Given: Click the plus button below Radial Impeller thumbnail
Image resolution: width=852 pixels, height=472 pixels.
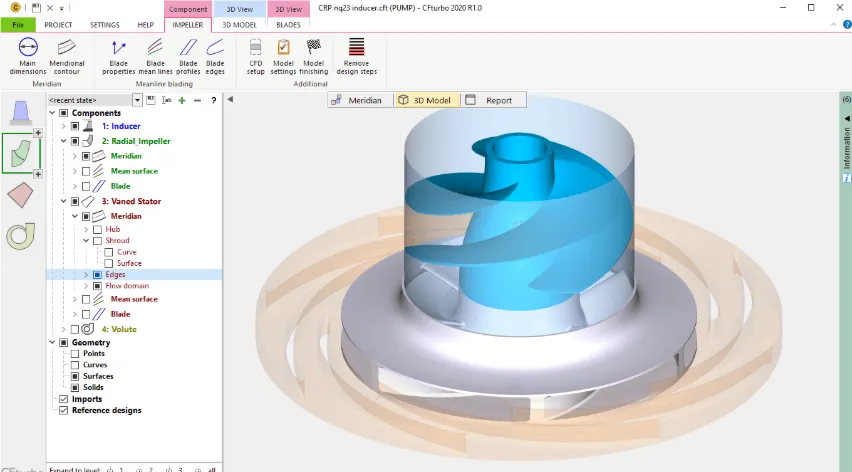Looking at the screenshot, I should 38,174.
